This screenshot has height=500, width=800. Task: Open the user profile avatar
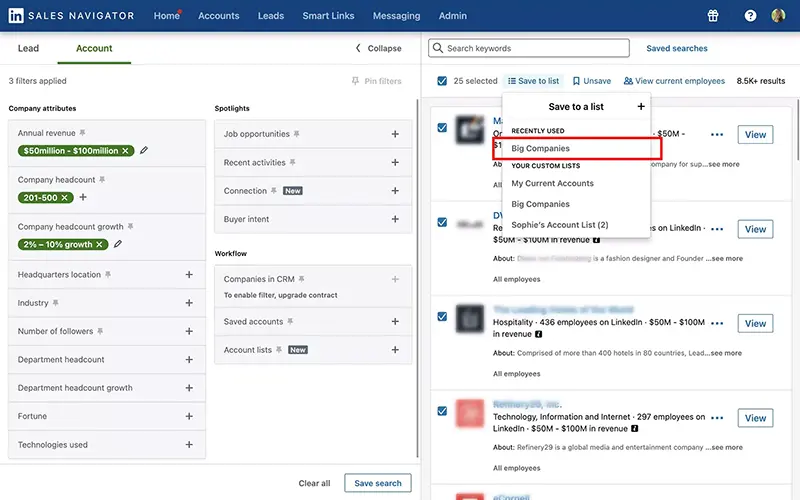(778, 15)
